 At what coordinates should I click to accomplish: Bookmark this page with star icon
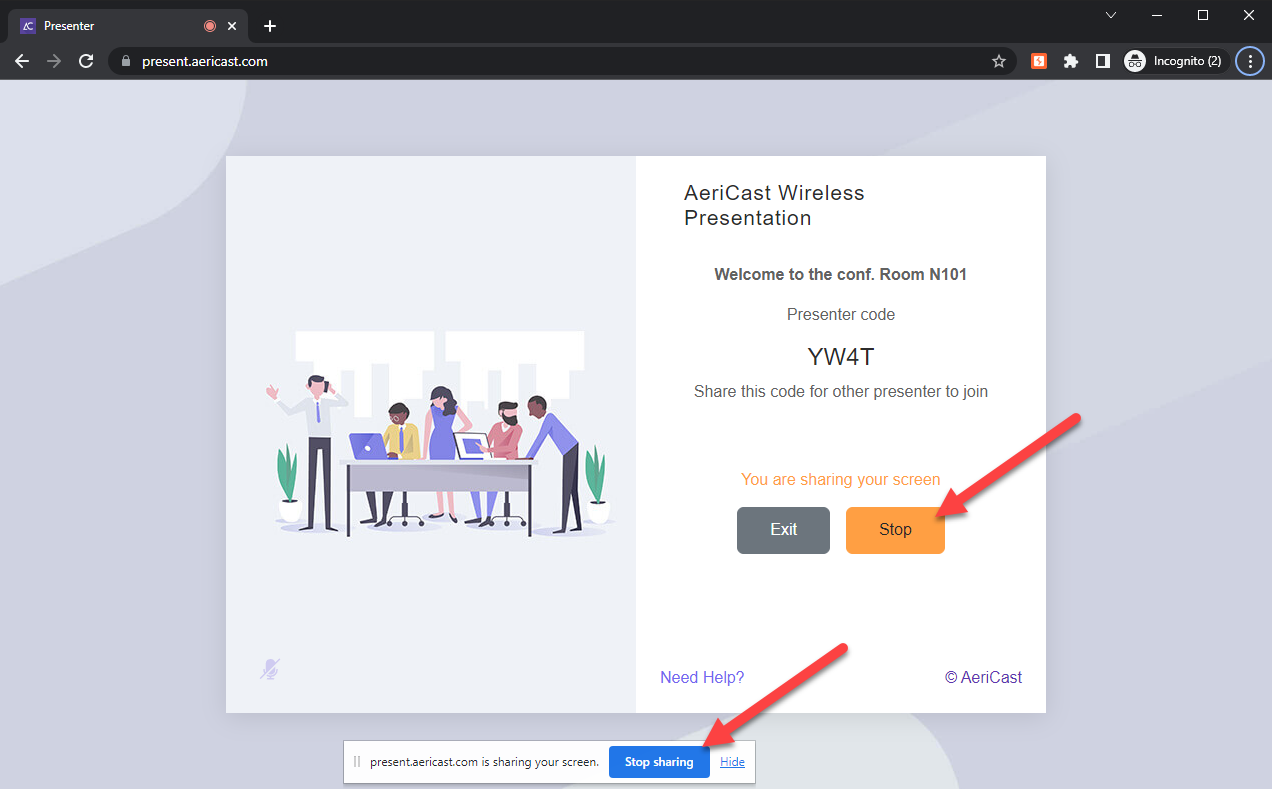click(998, 61)
